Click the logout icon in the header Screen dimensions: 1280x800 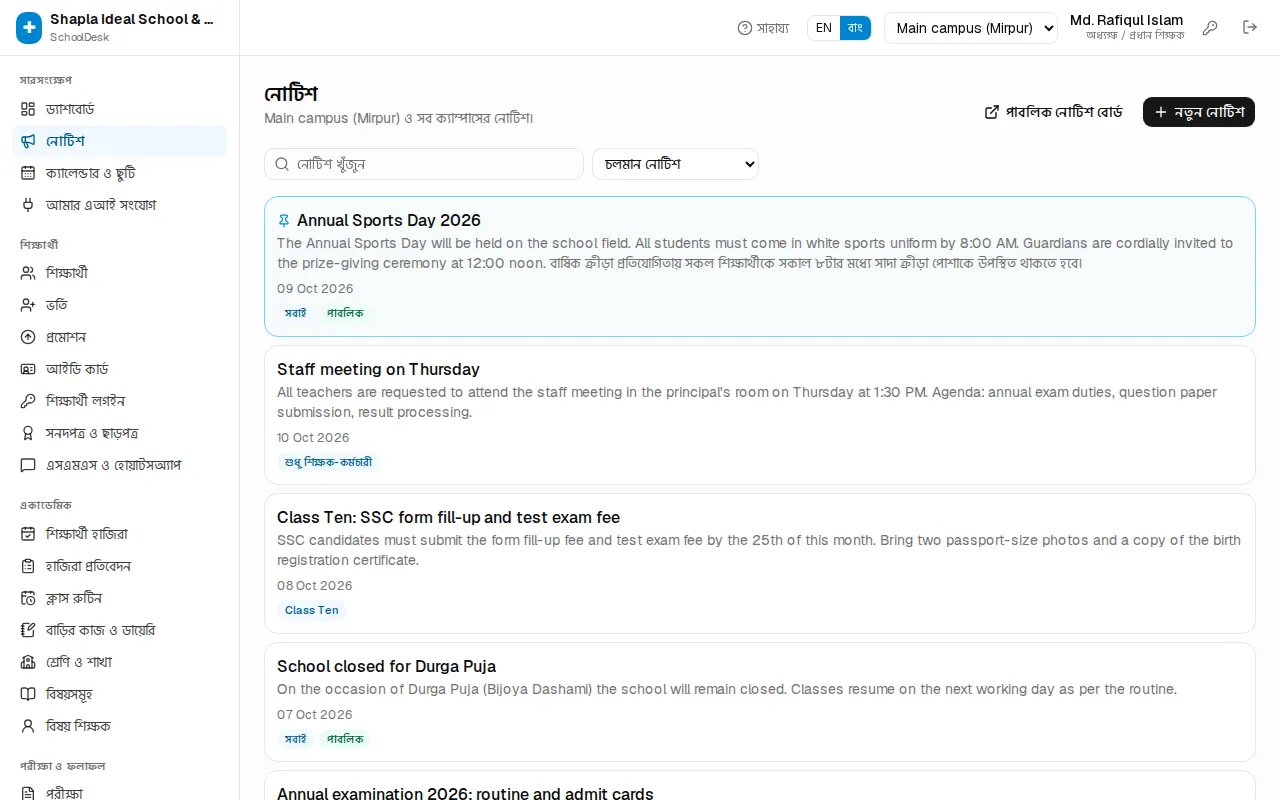(1250, 28)
